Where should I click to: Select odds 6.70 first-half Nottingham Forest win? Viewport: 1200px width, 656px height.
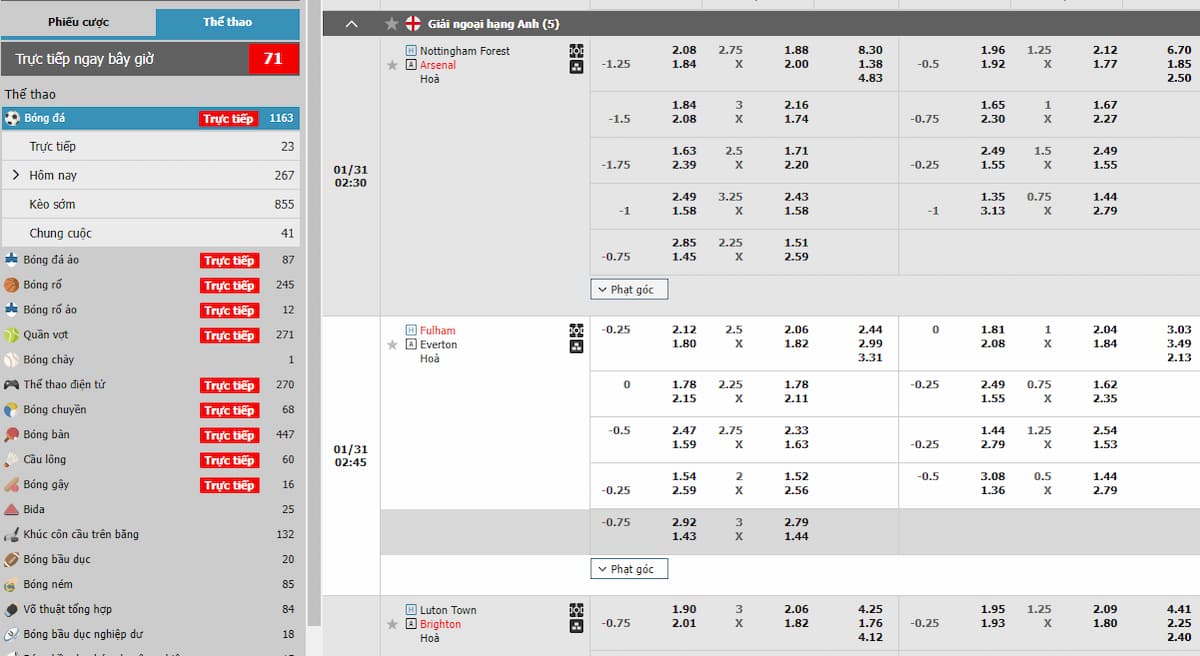click(x=1179, y=50)
